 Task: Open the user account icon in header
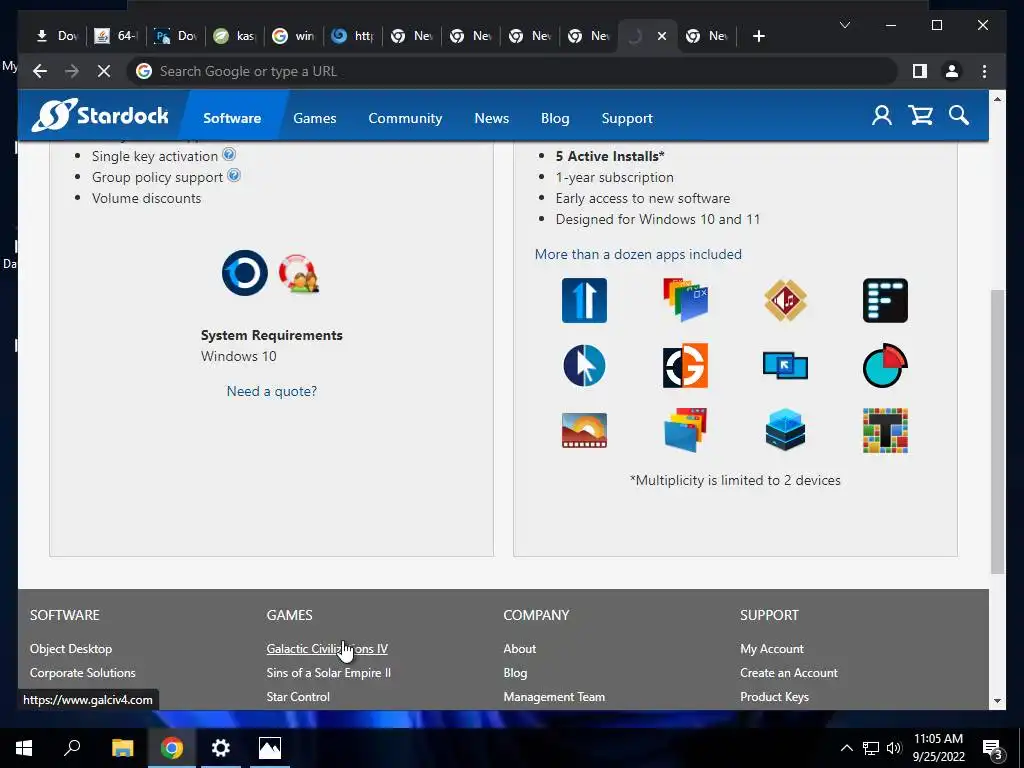882,116
